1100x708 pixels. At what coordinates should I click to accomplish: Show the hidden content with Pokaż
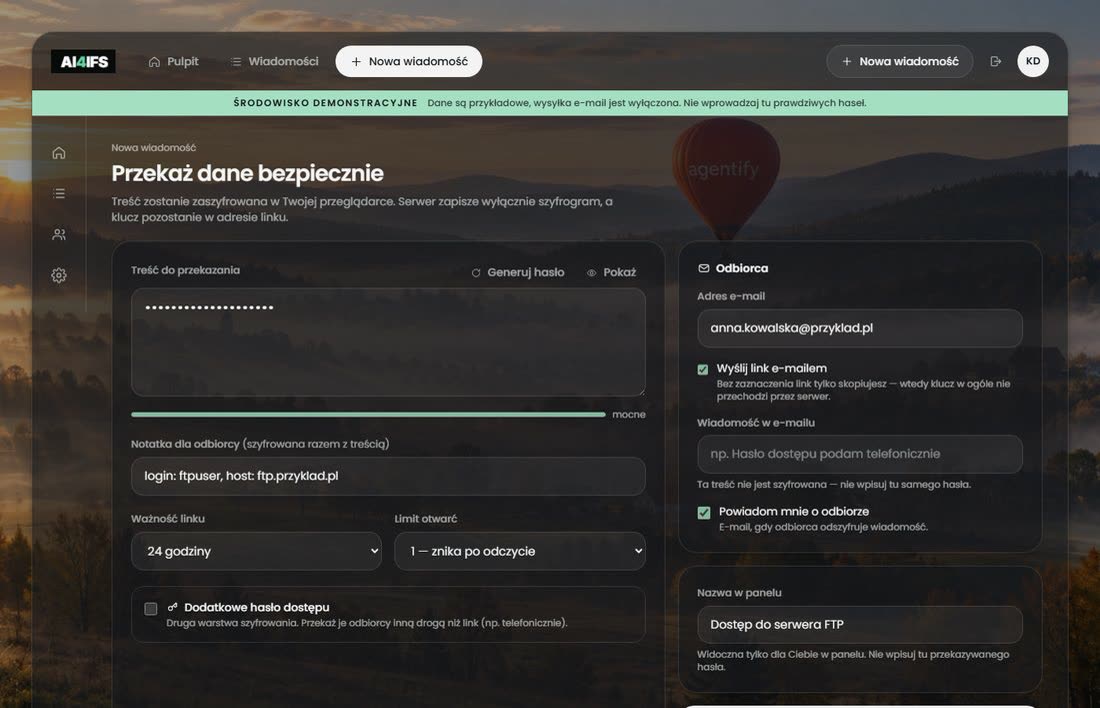point(611,272)
